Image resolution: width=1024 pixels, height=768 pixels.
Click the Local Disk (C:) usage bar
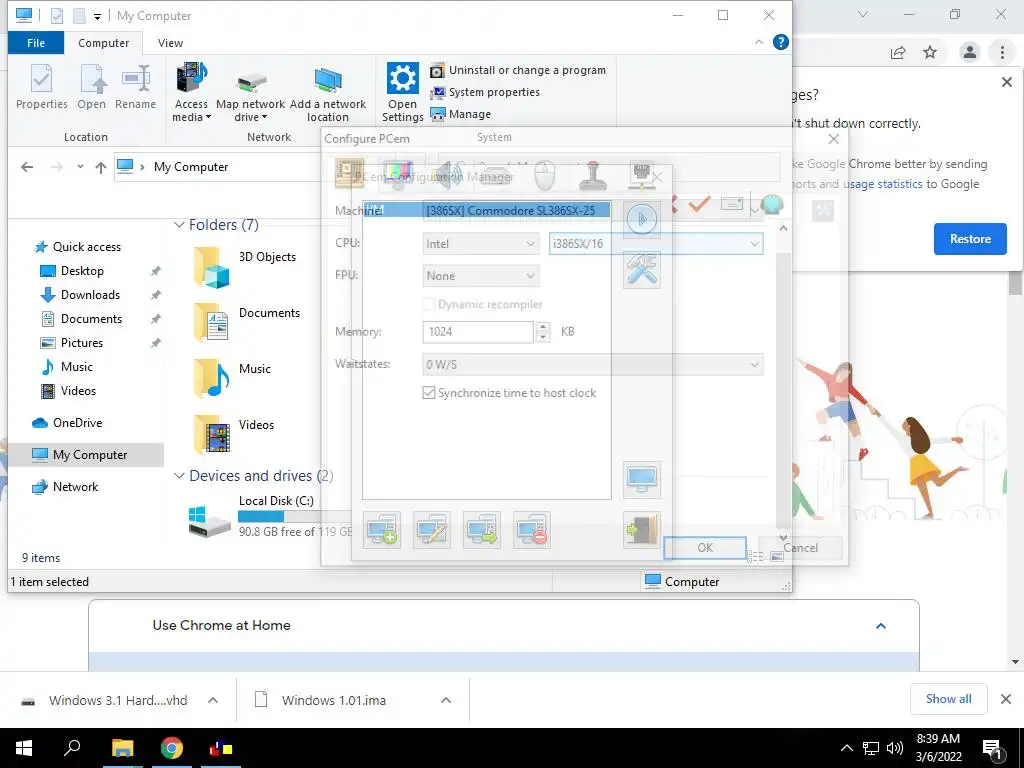(x=295, y=517)
